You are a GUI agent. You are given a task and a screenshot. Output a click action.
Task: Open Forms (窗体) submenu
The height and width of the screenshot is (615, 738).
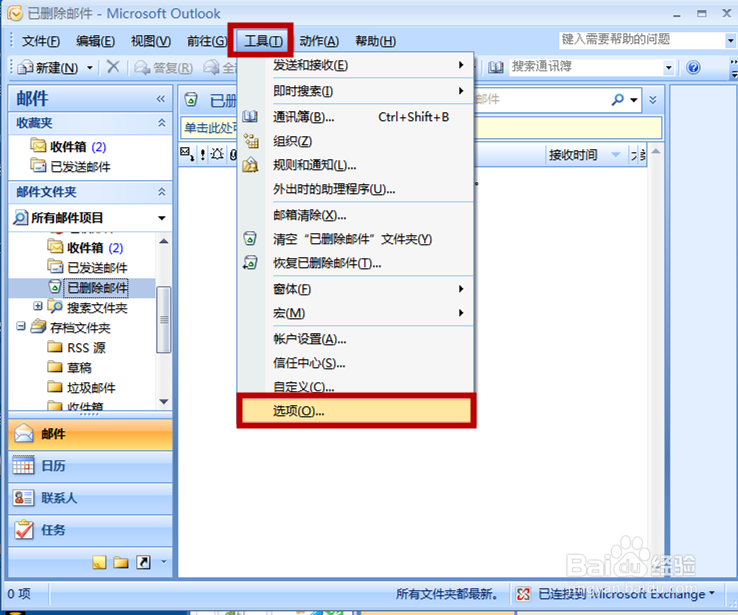coord(356,289)
